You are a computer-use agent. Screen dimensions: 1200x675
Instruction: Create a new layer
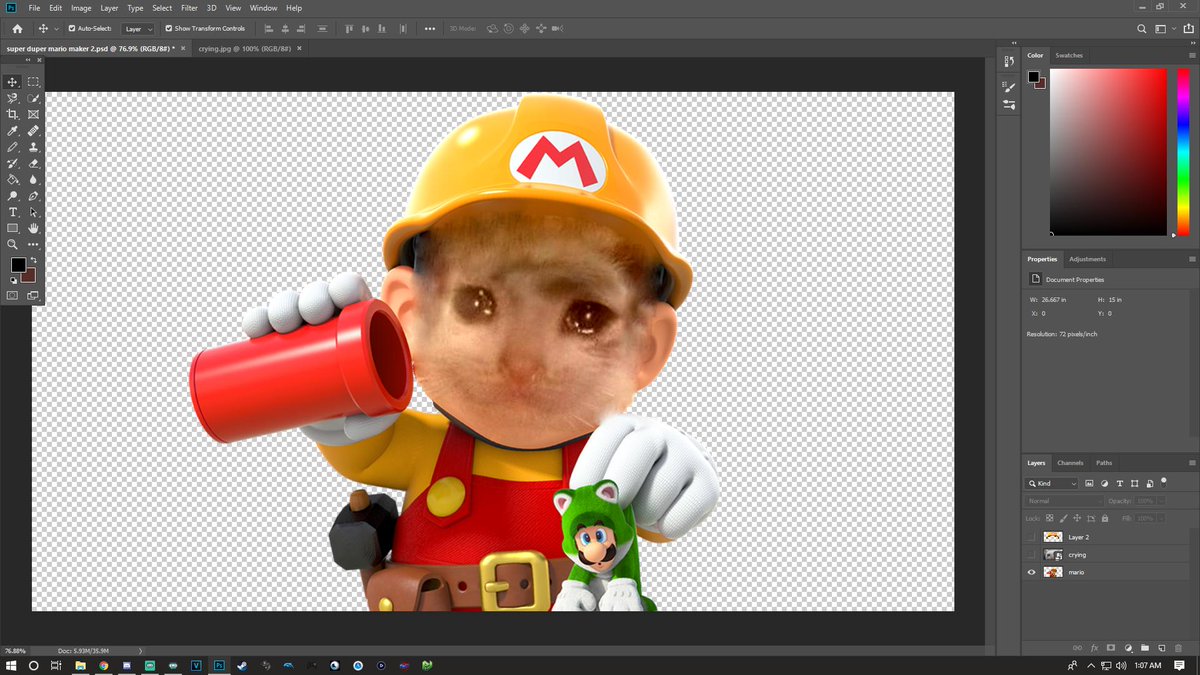[x=1162, y=648]
